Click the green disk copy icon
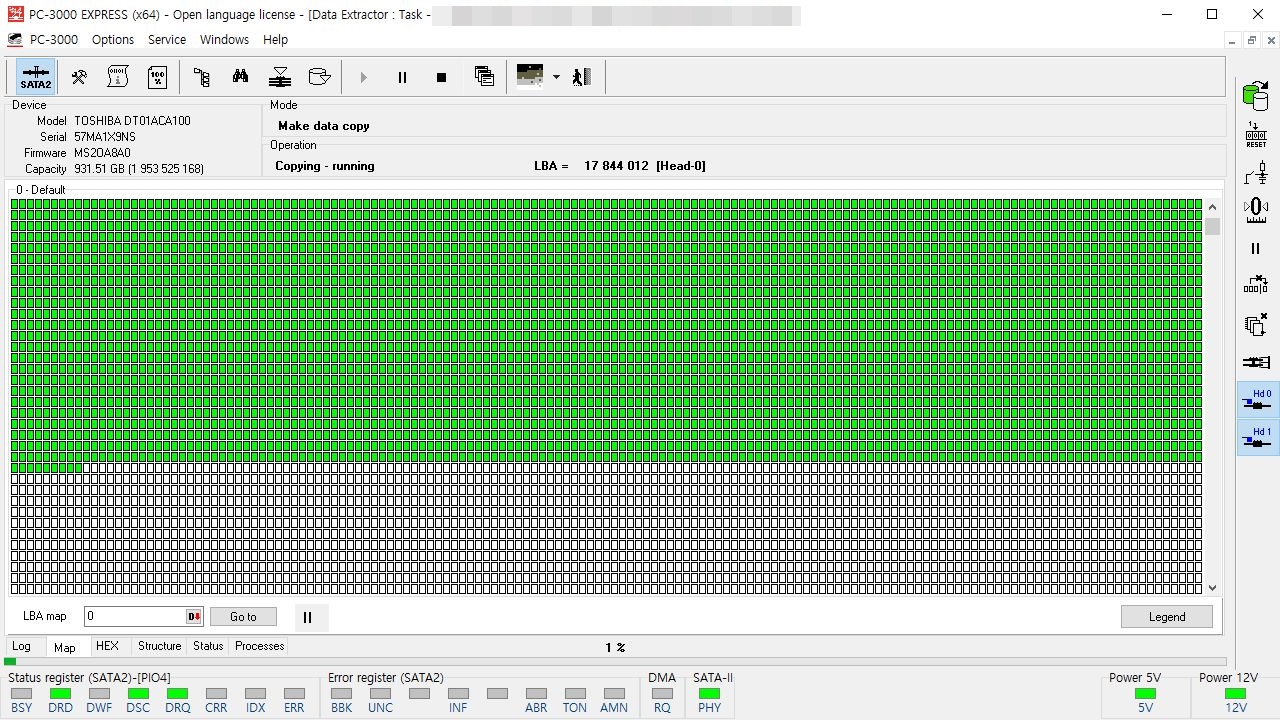The width and height of the screenshot is (1280, 720). click(x=1255, y=97)
